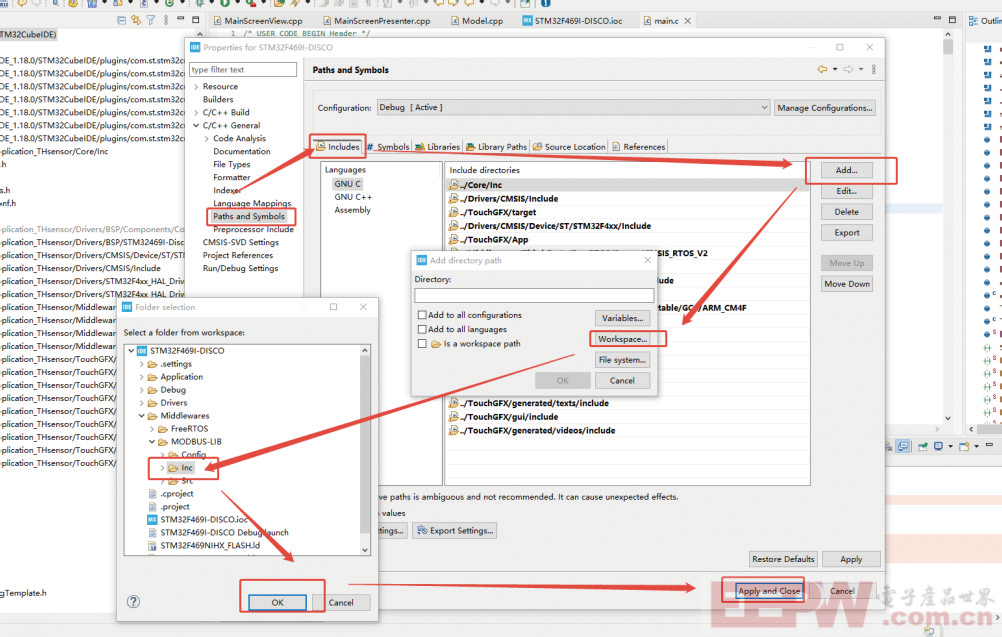Expand the Code Analysis tree node
This screenshot has height=637, width=1002.
(206, 139)
